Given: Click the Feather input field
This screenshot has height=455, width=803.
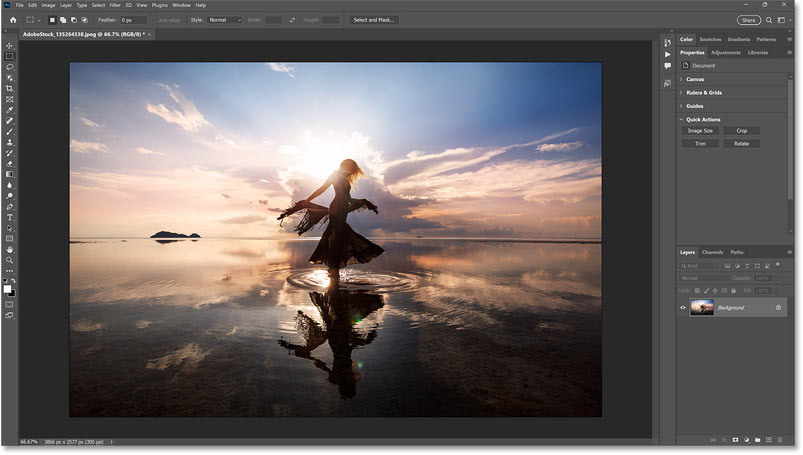Looking at the screenshot, I should click(x=132, y=20).
